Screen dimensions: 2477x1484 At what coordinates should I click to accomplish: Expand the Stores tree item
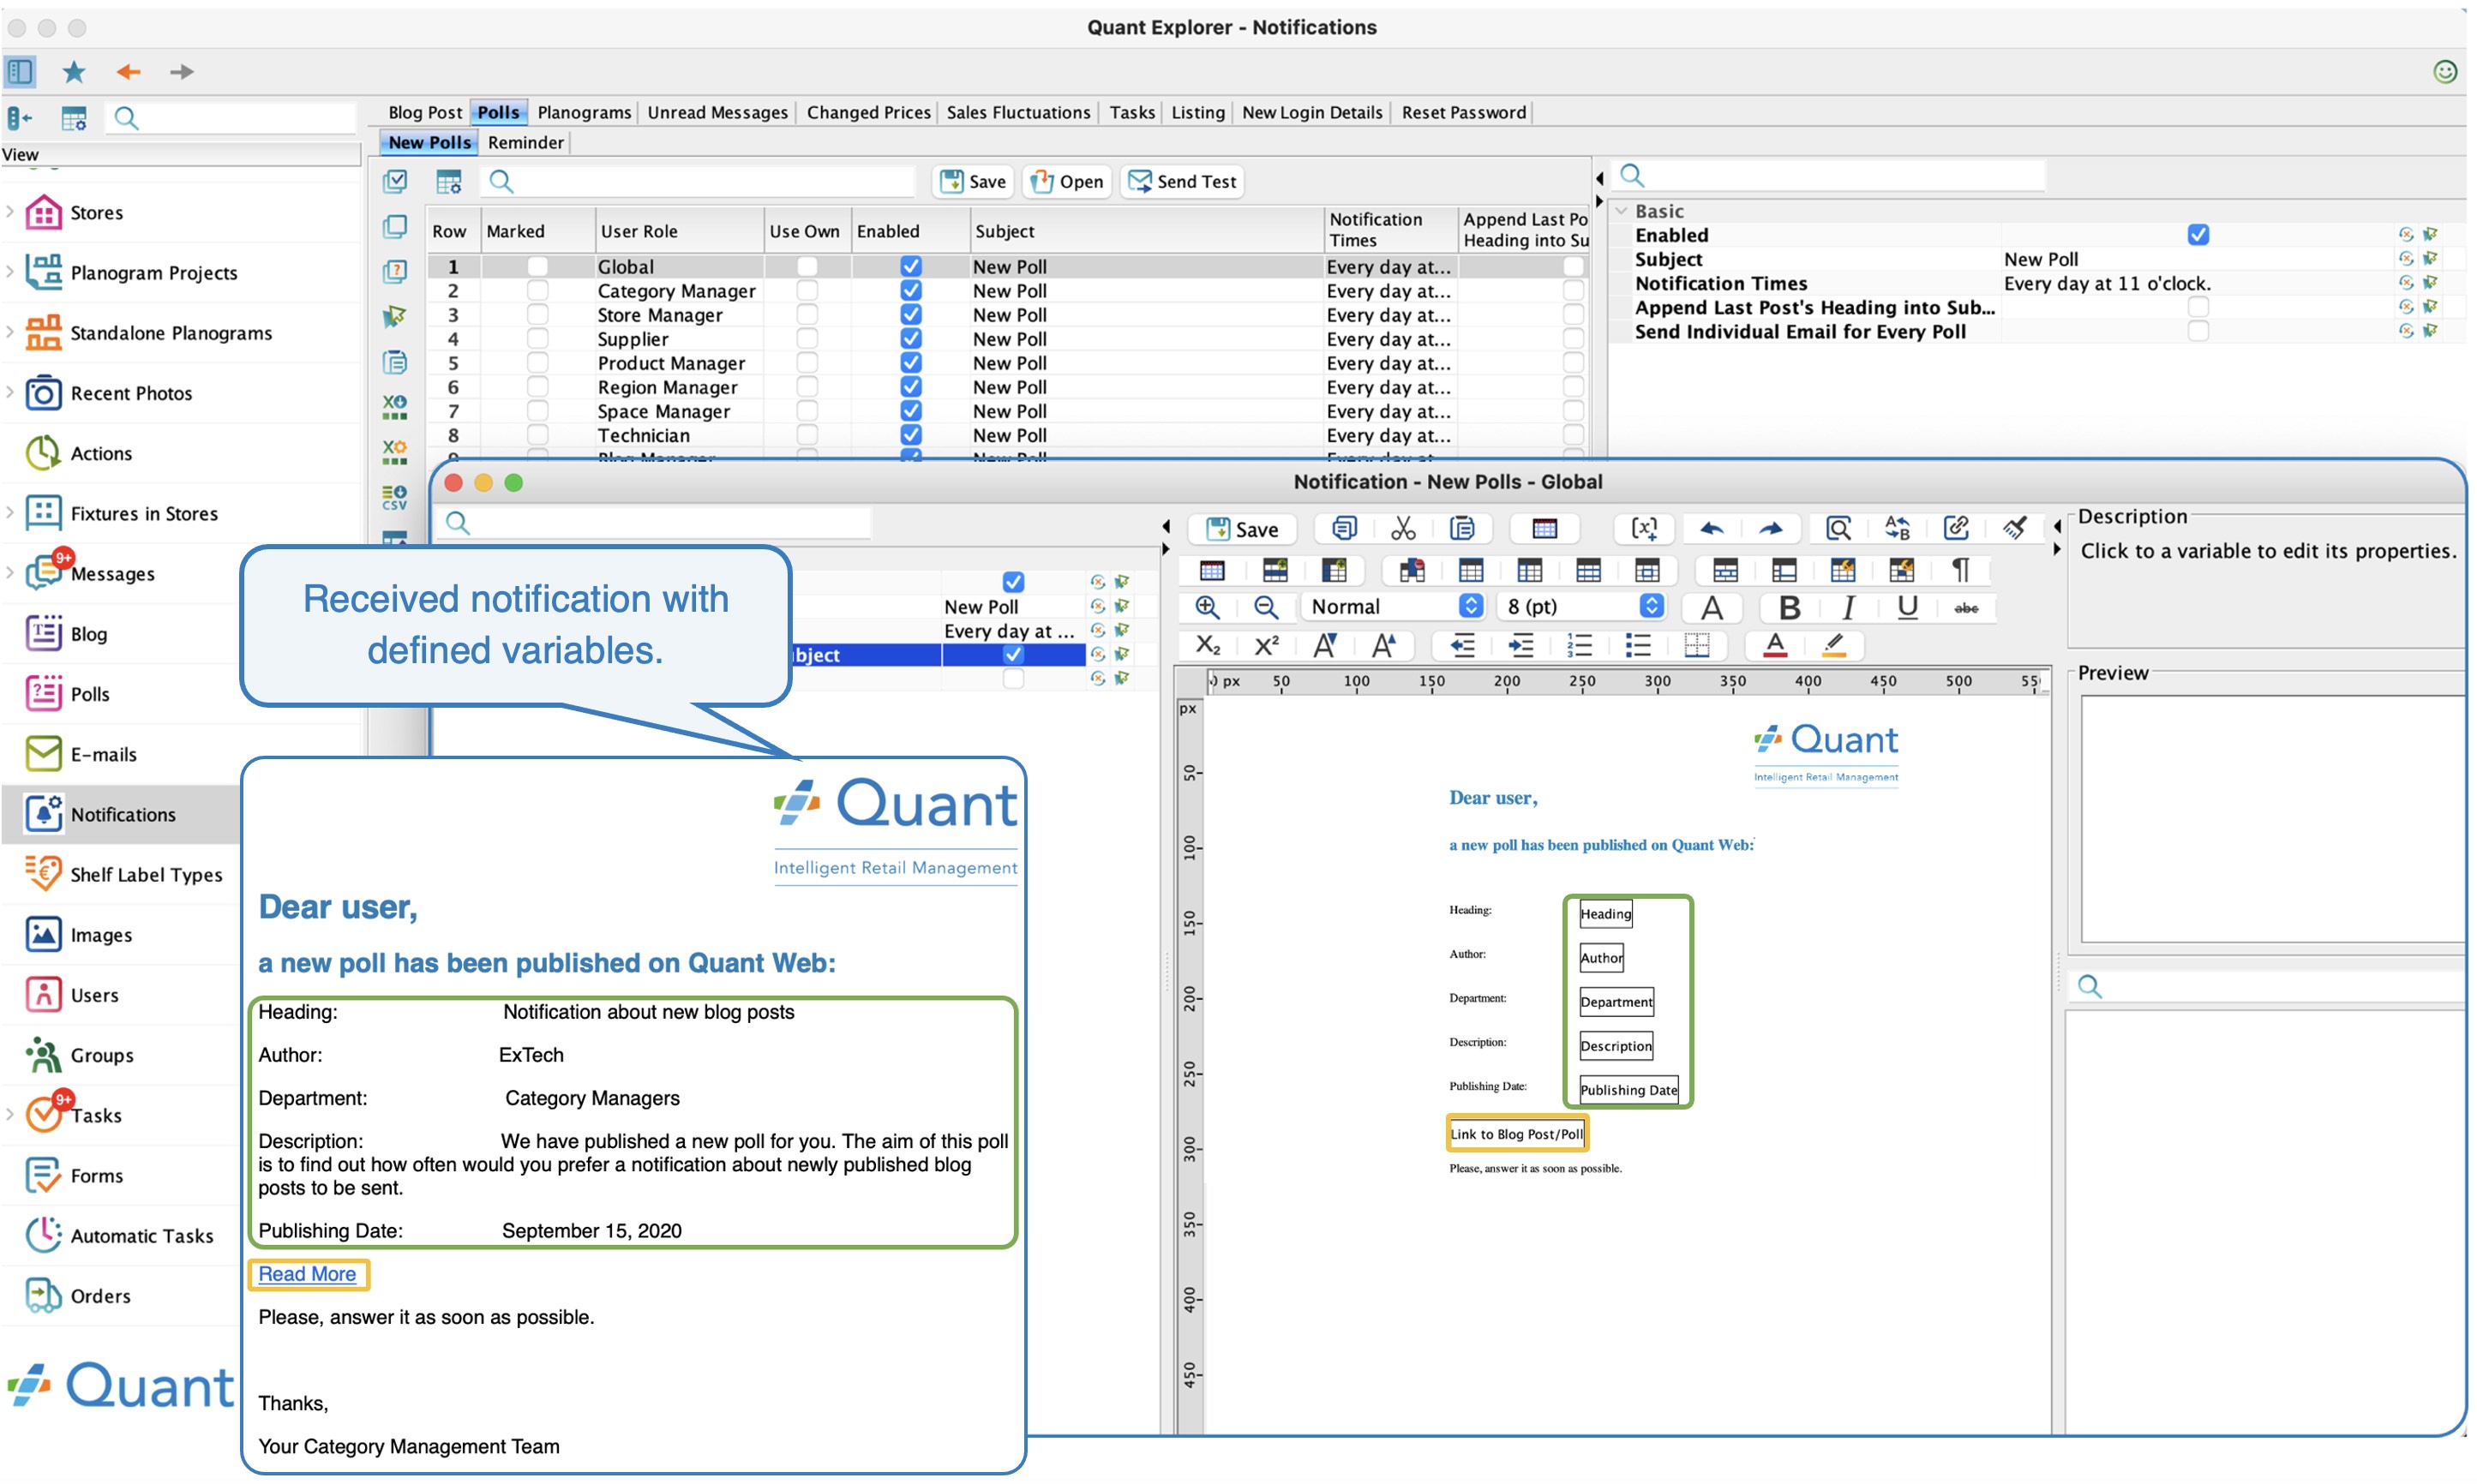[x=10, y=212]
